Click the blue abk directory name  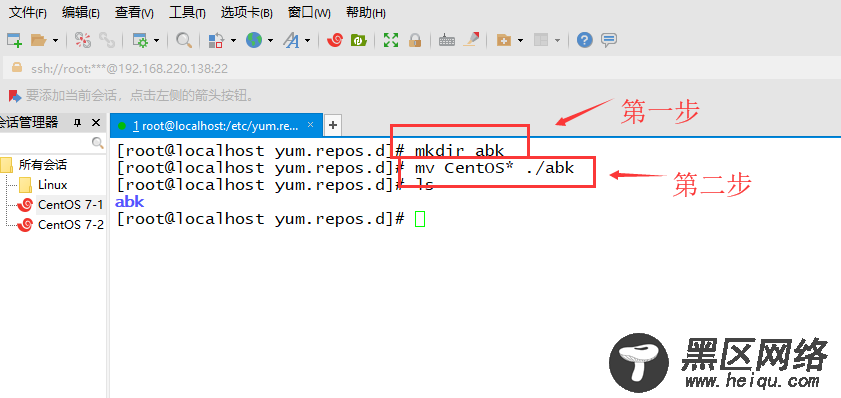pos(129,202)
